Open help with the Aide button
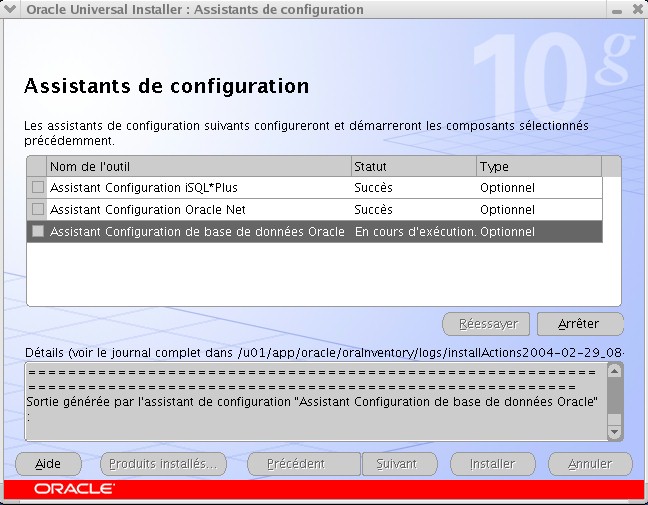Viewport: 648px width, 505px height. (x=48, y=464)
